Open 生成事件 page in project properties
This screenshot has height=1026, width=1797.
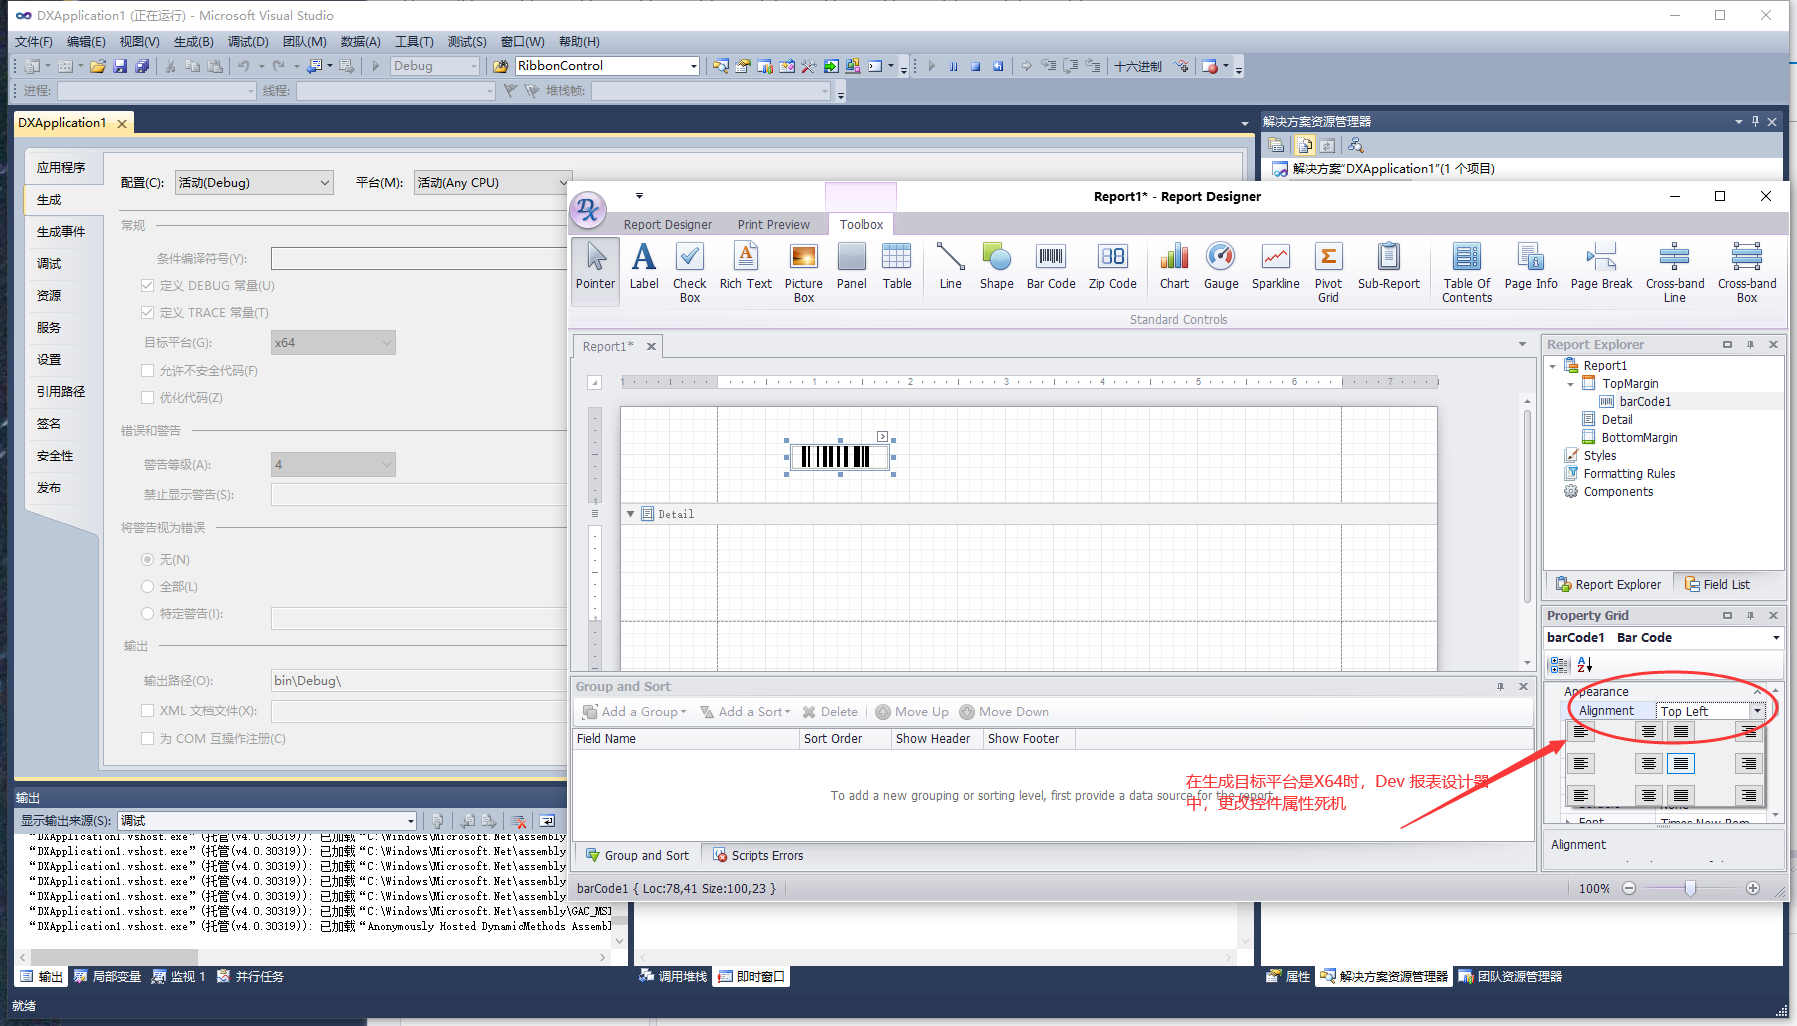pyautogui.click(x=61, y=231)
